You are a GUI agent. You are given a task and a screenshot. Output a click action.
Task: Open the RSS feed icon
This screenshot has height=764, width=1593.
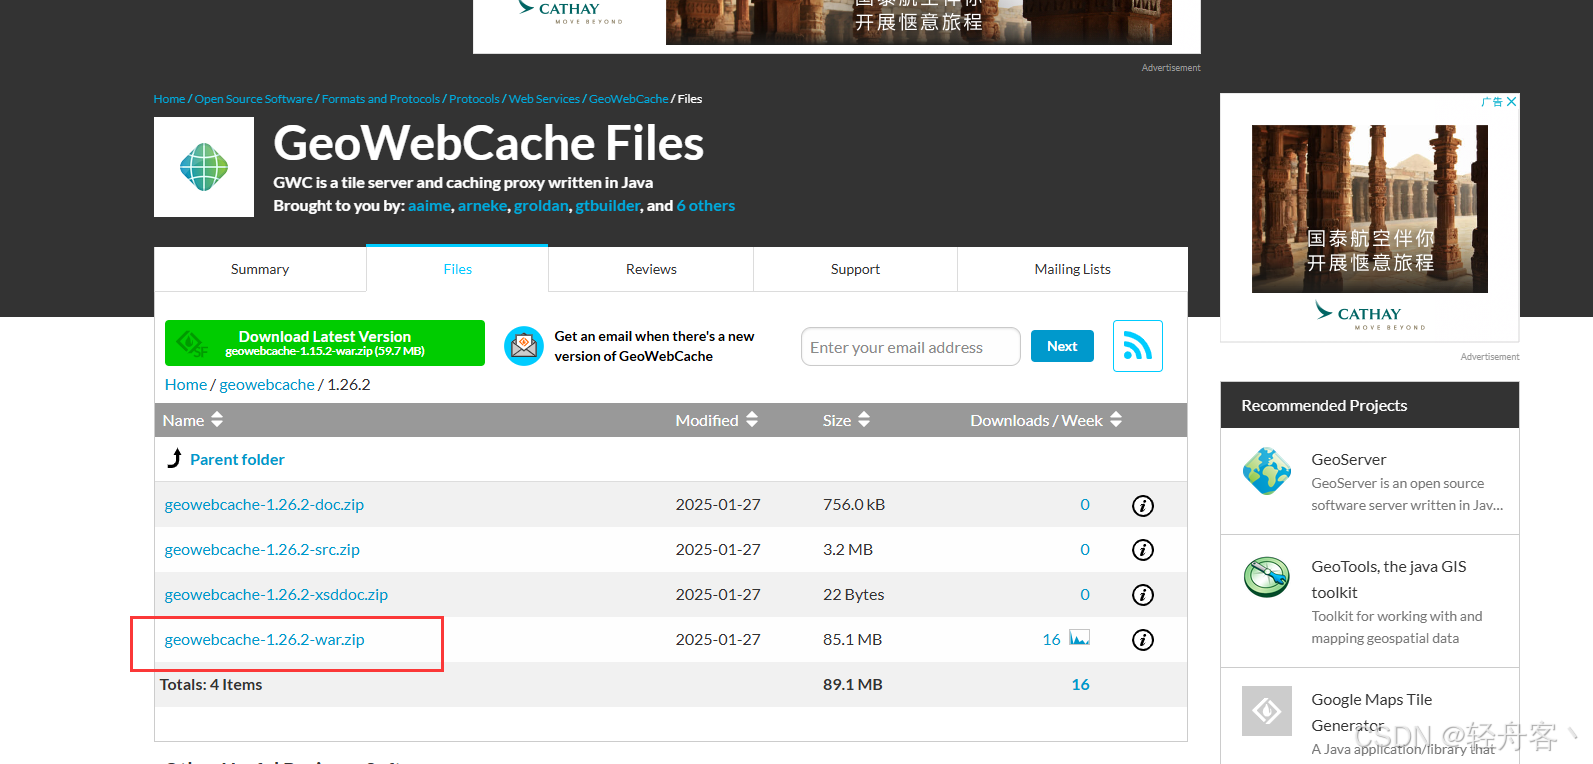(1137, 346)
